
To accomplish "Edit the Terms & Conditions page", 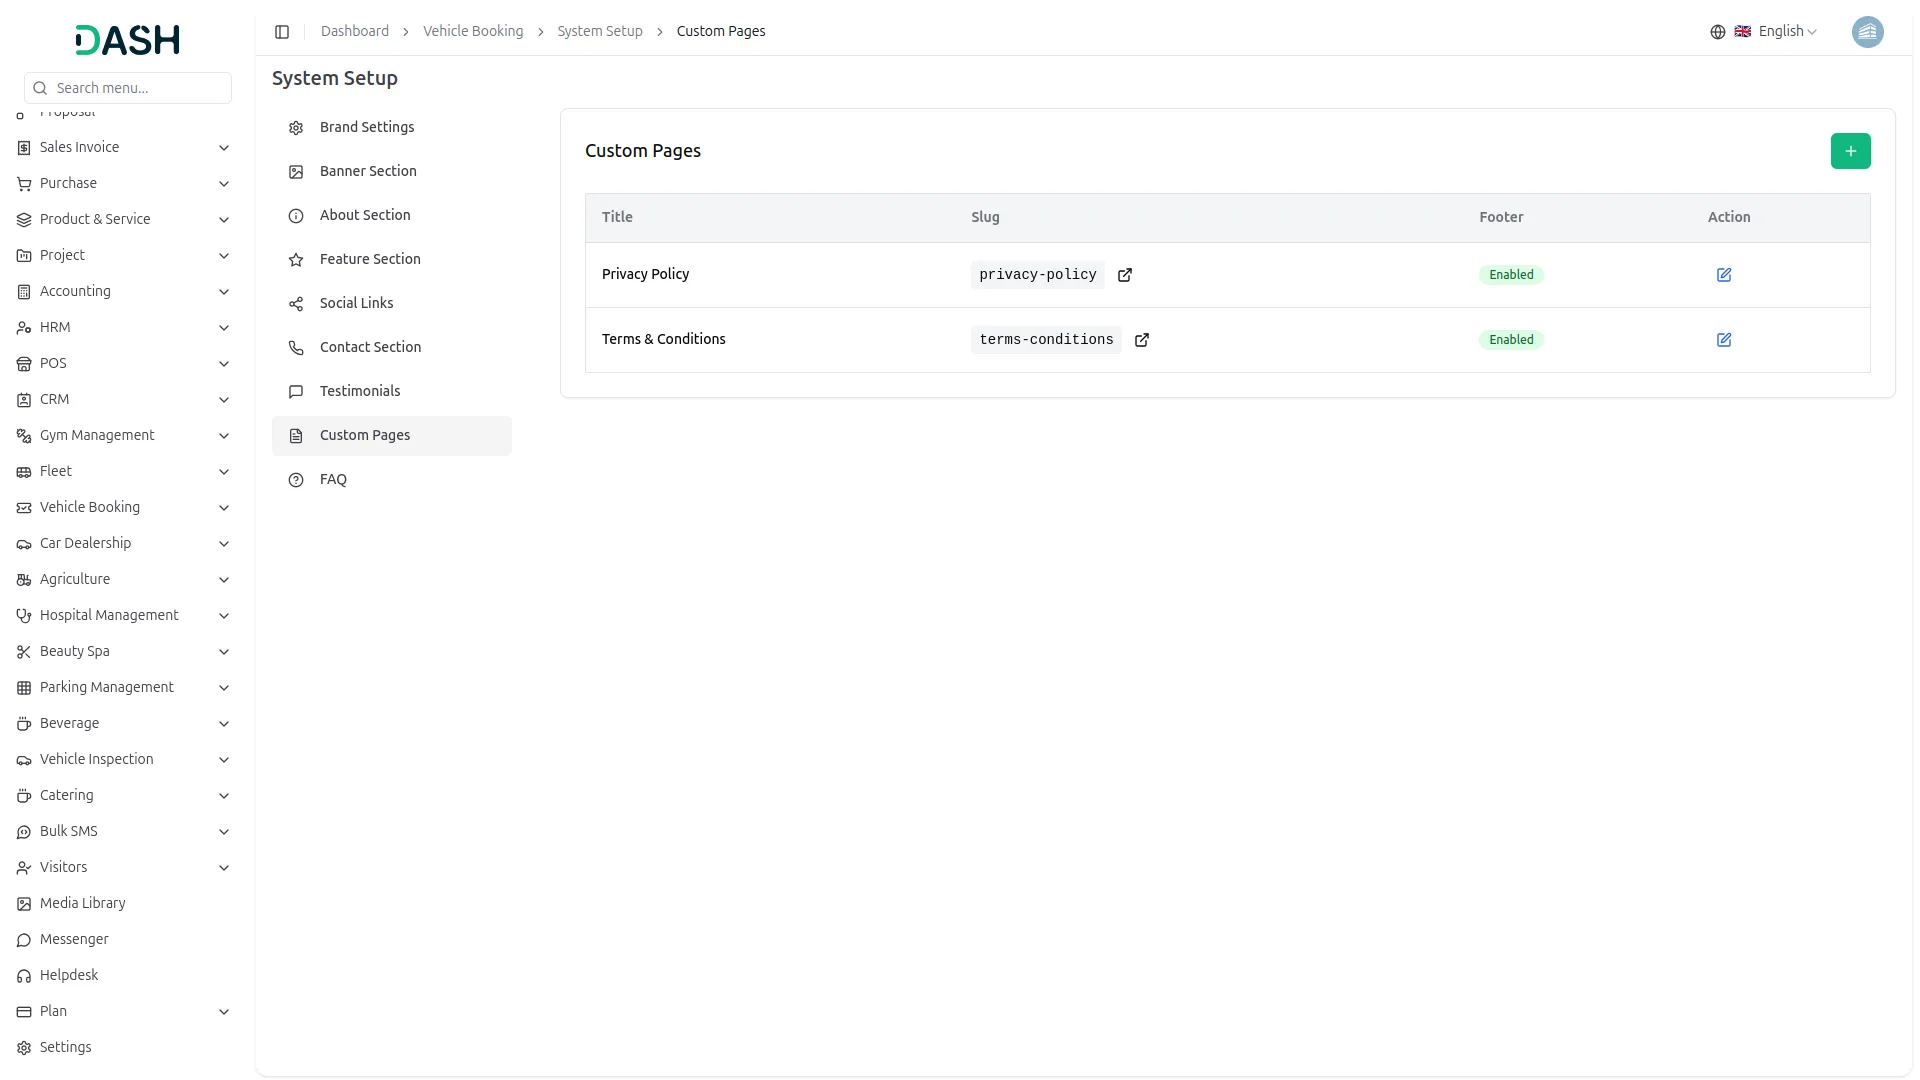I will [1724, 340].
